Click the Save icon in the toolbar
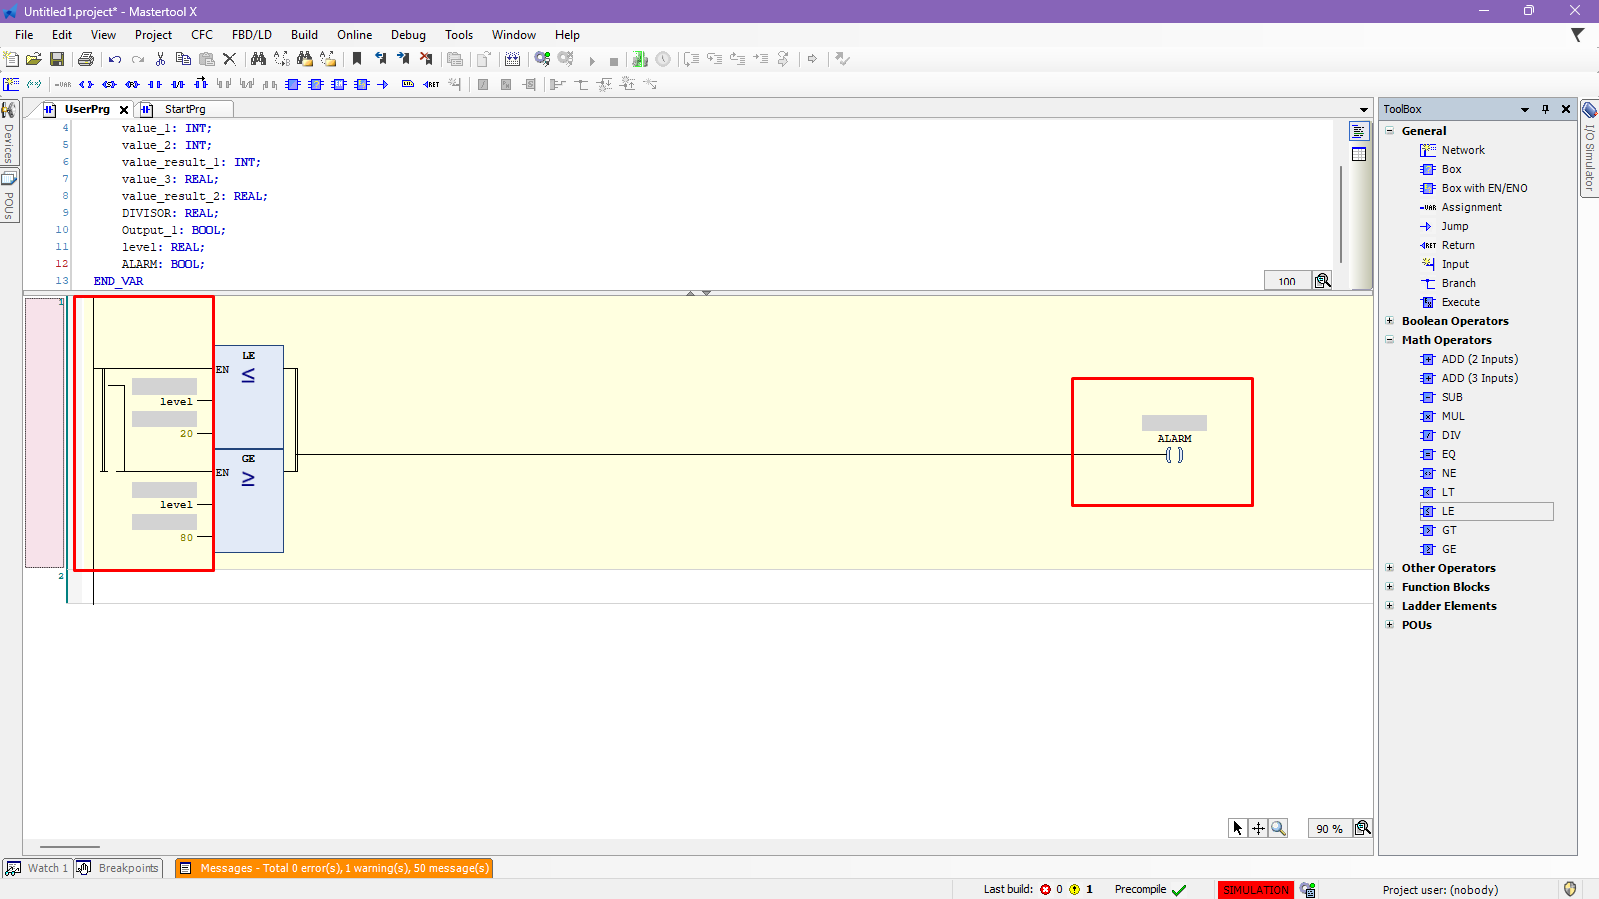Viewport: 1599px width, 899px height. tap(57, 59)
